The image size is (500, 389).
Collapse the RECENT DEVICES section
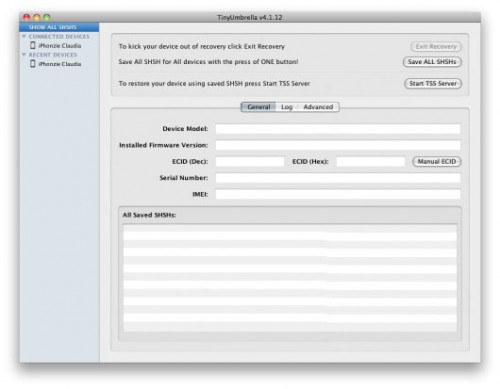coord(24,54)
